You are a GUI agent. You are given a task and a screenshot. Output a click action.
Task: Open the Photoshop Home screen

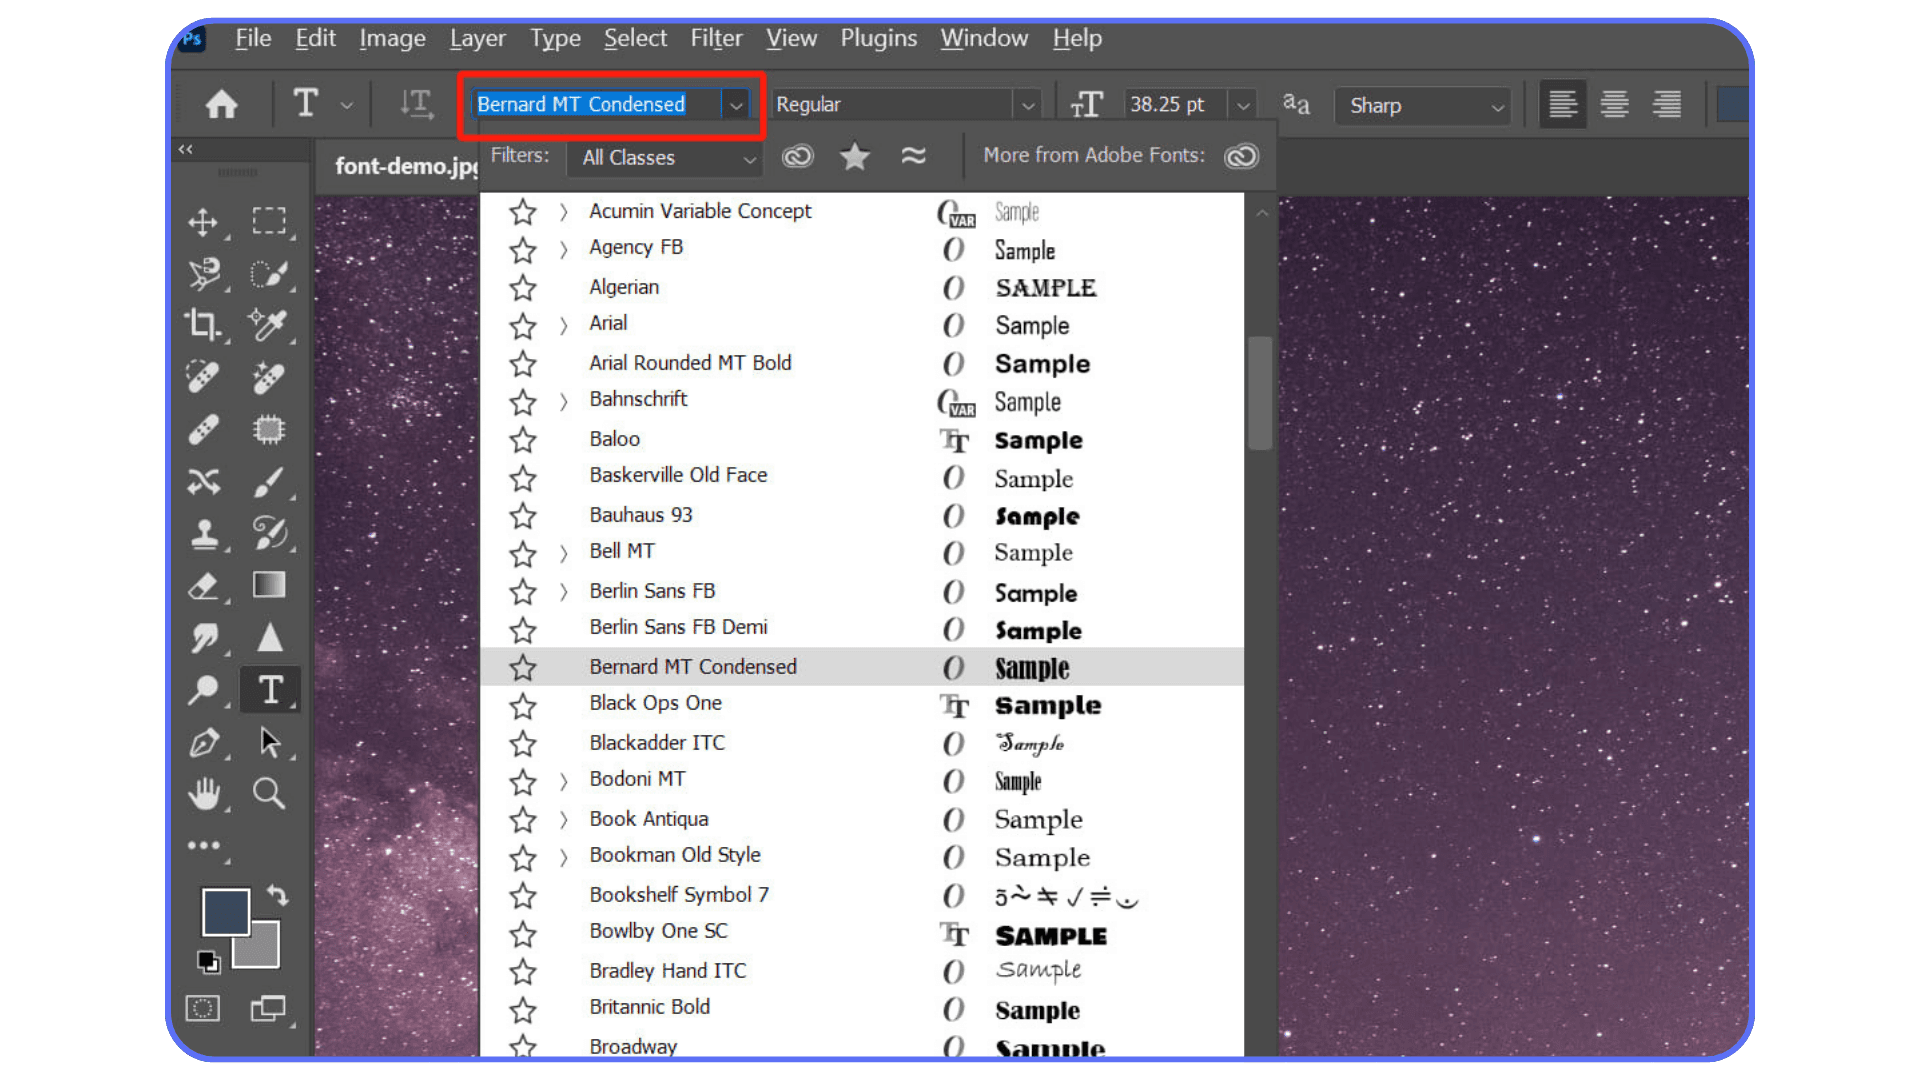pyautogui.click(x=221, y=104)
